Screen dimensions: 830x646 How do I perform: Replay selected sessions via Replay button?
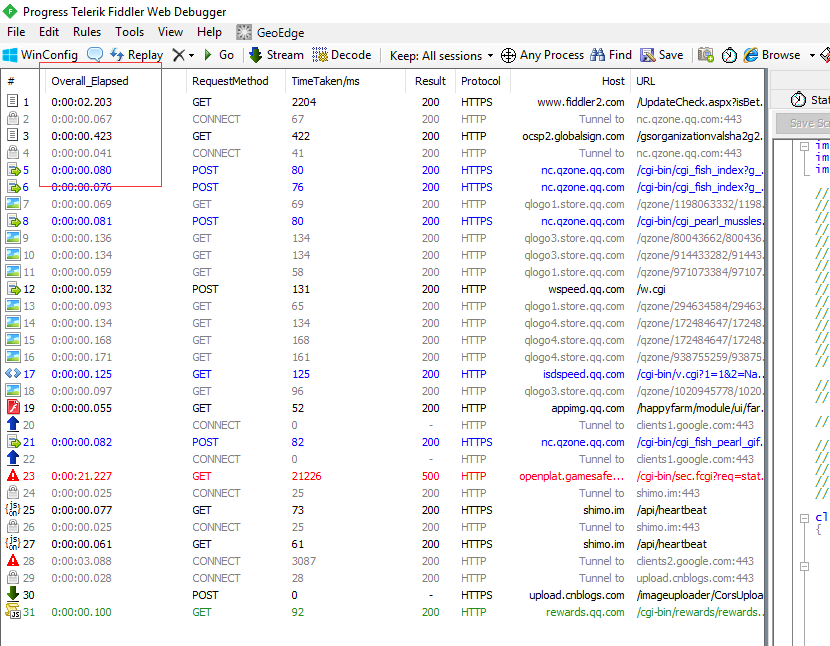136,55
